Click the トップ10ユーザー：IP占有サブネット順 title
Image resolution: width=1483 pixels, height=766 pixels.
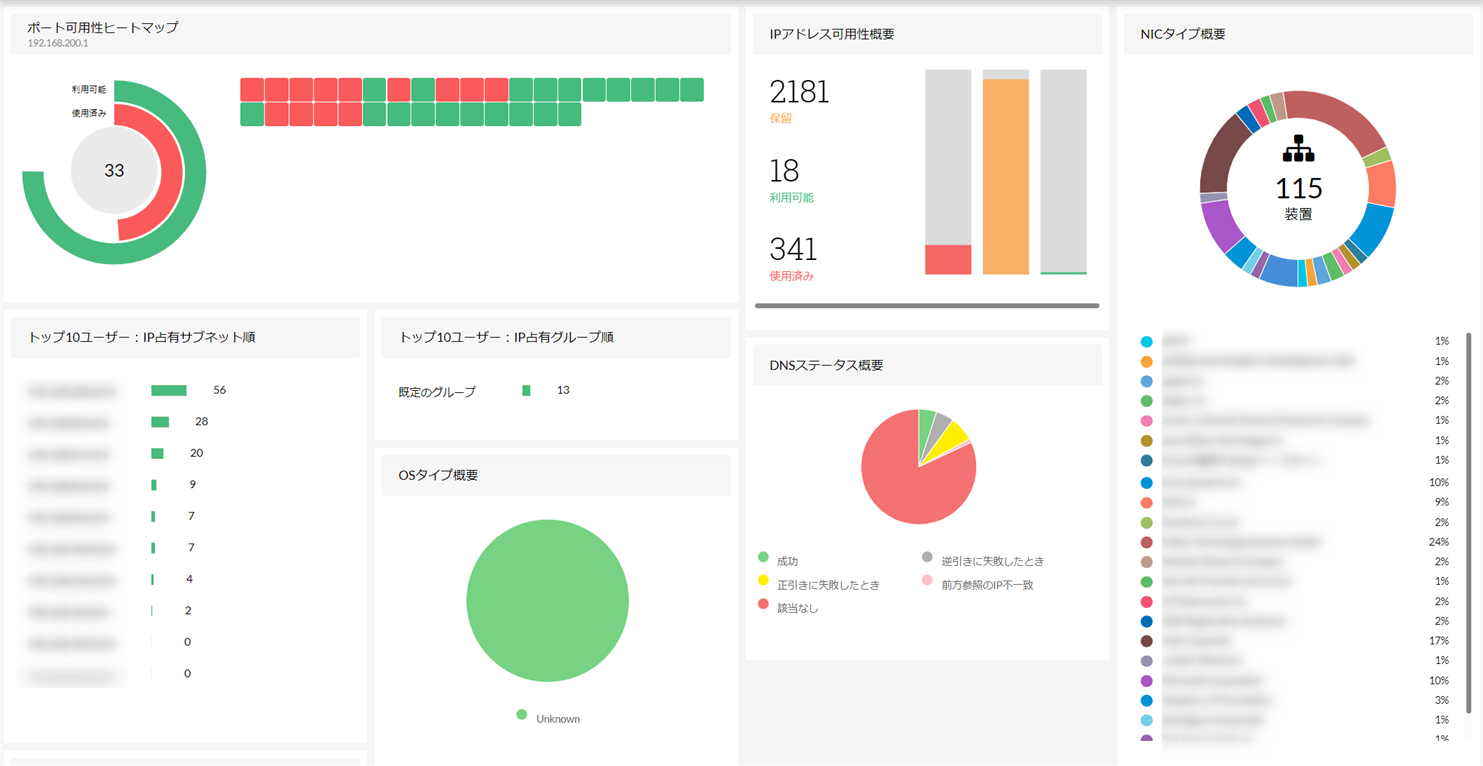pyautogui.click(x=141, y=337)
